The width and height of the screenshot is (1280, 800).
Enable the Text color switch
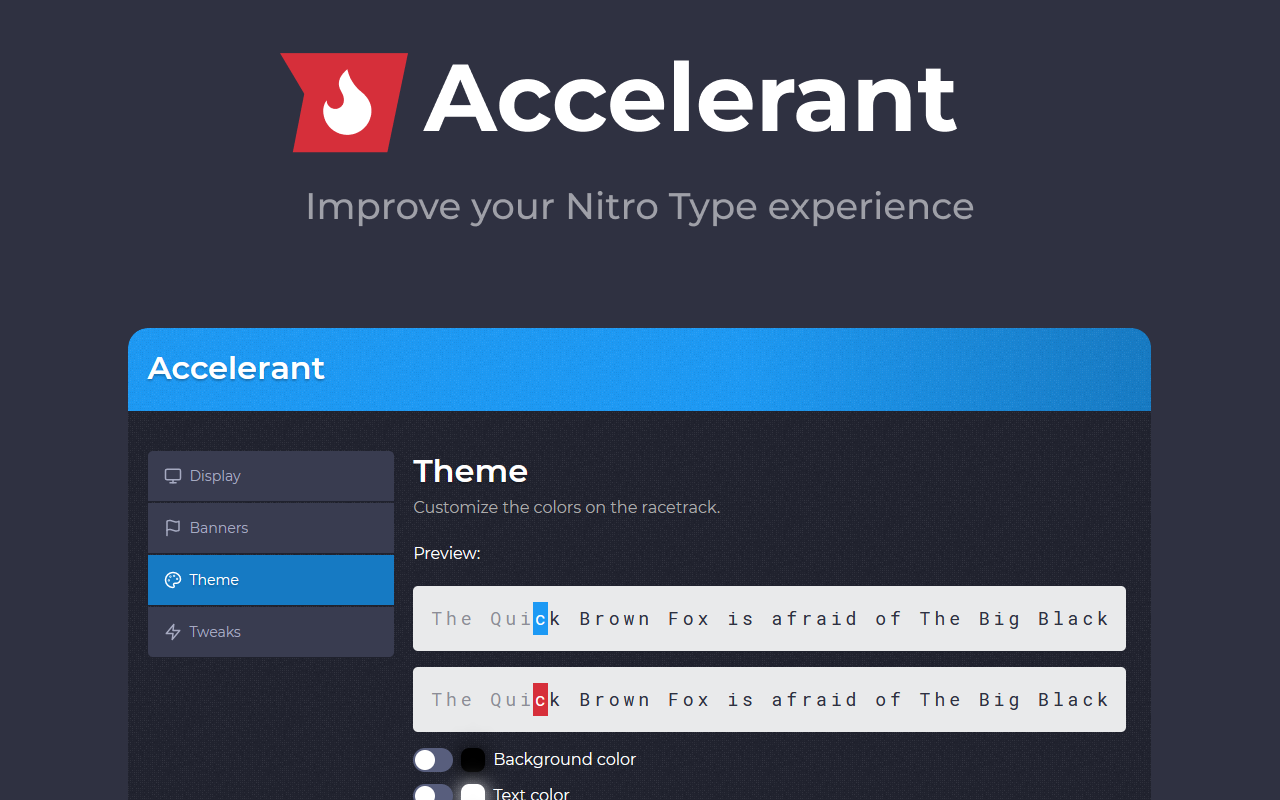[433, 793]
